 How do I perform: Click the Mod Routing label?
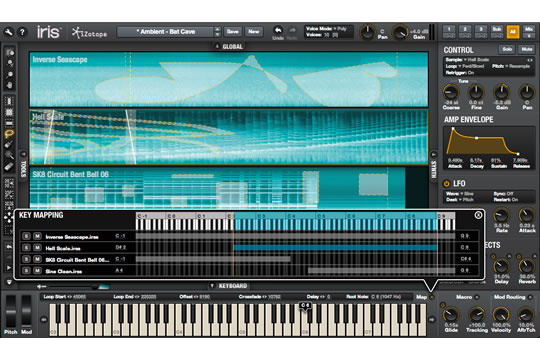(509, 297)
